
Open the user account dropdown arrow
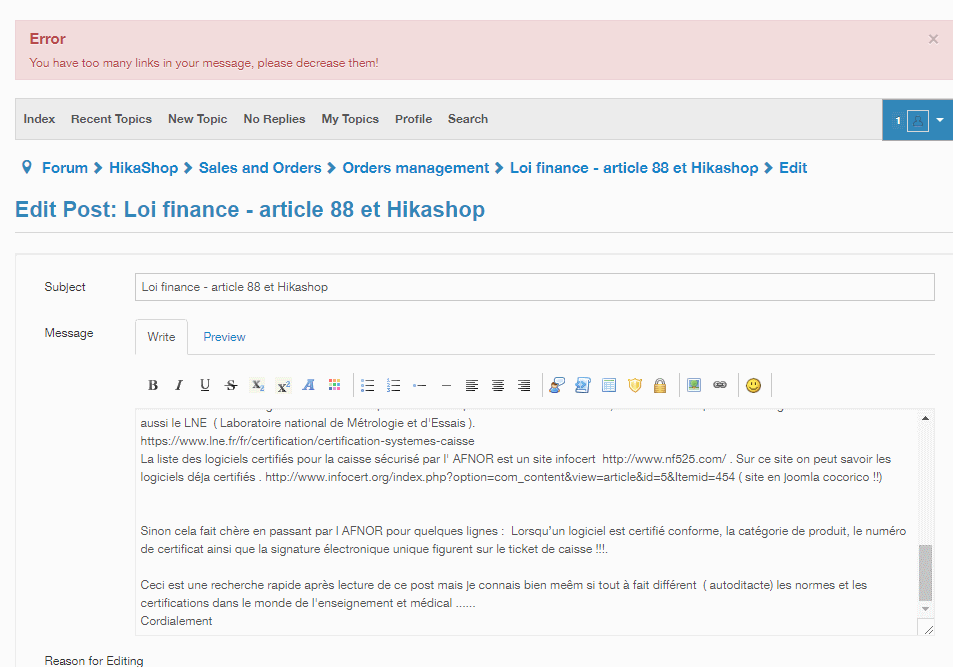tap(940, 120)
